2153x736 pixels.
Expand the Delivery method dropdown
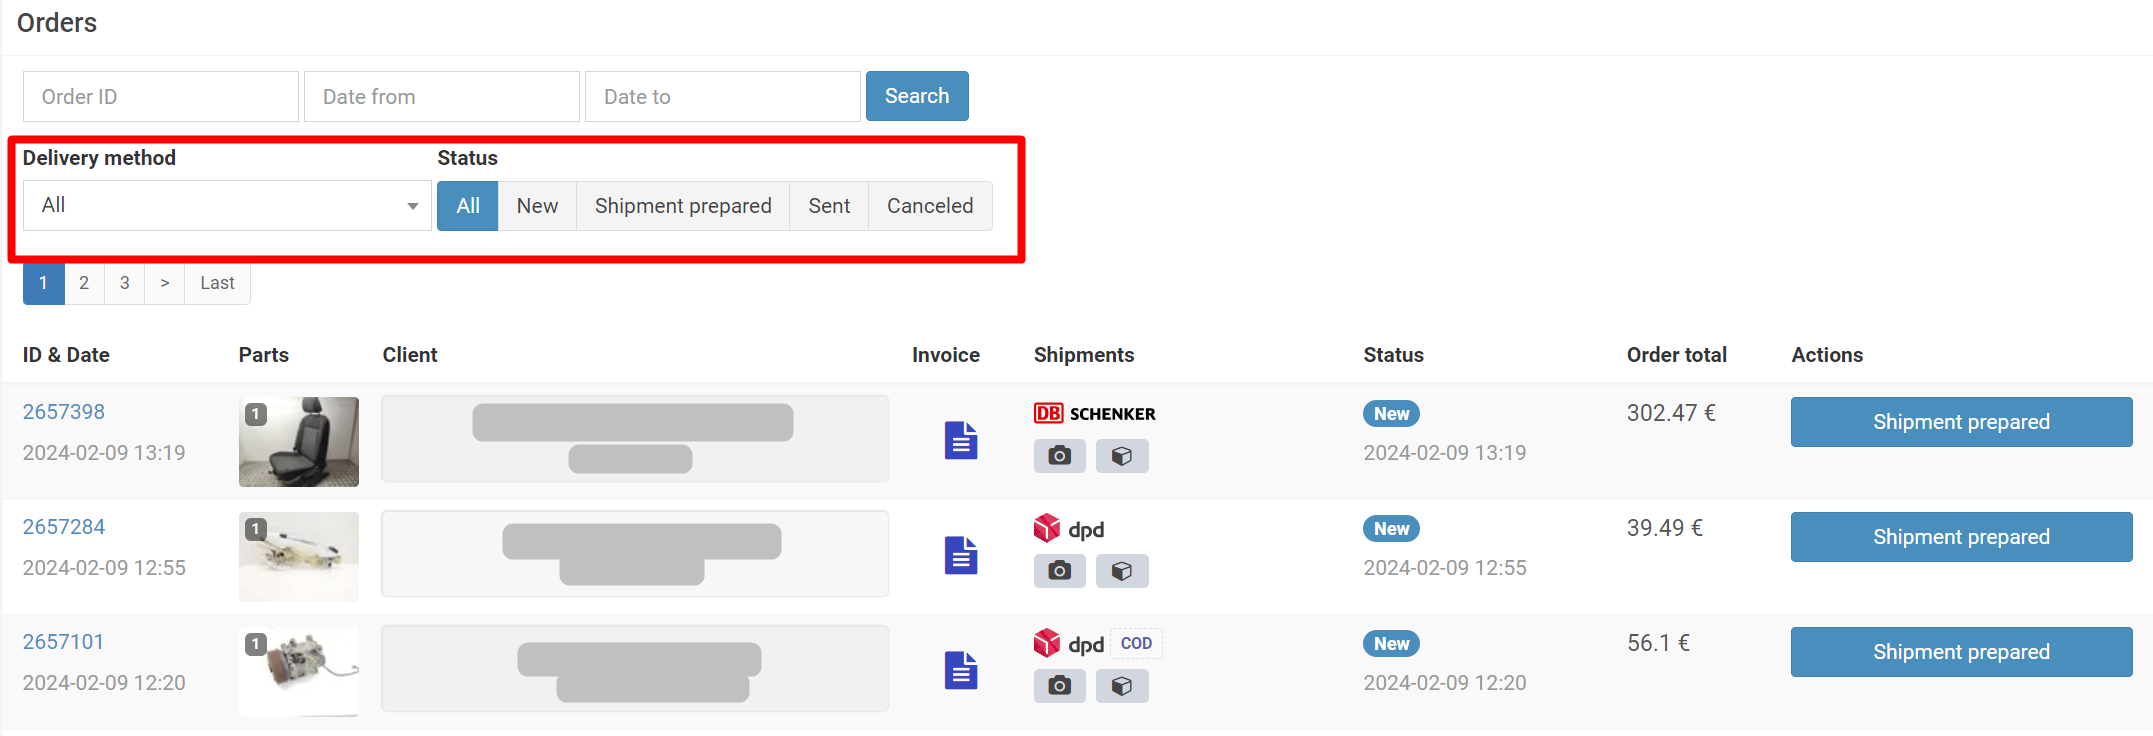[227, 206]
